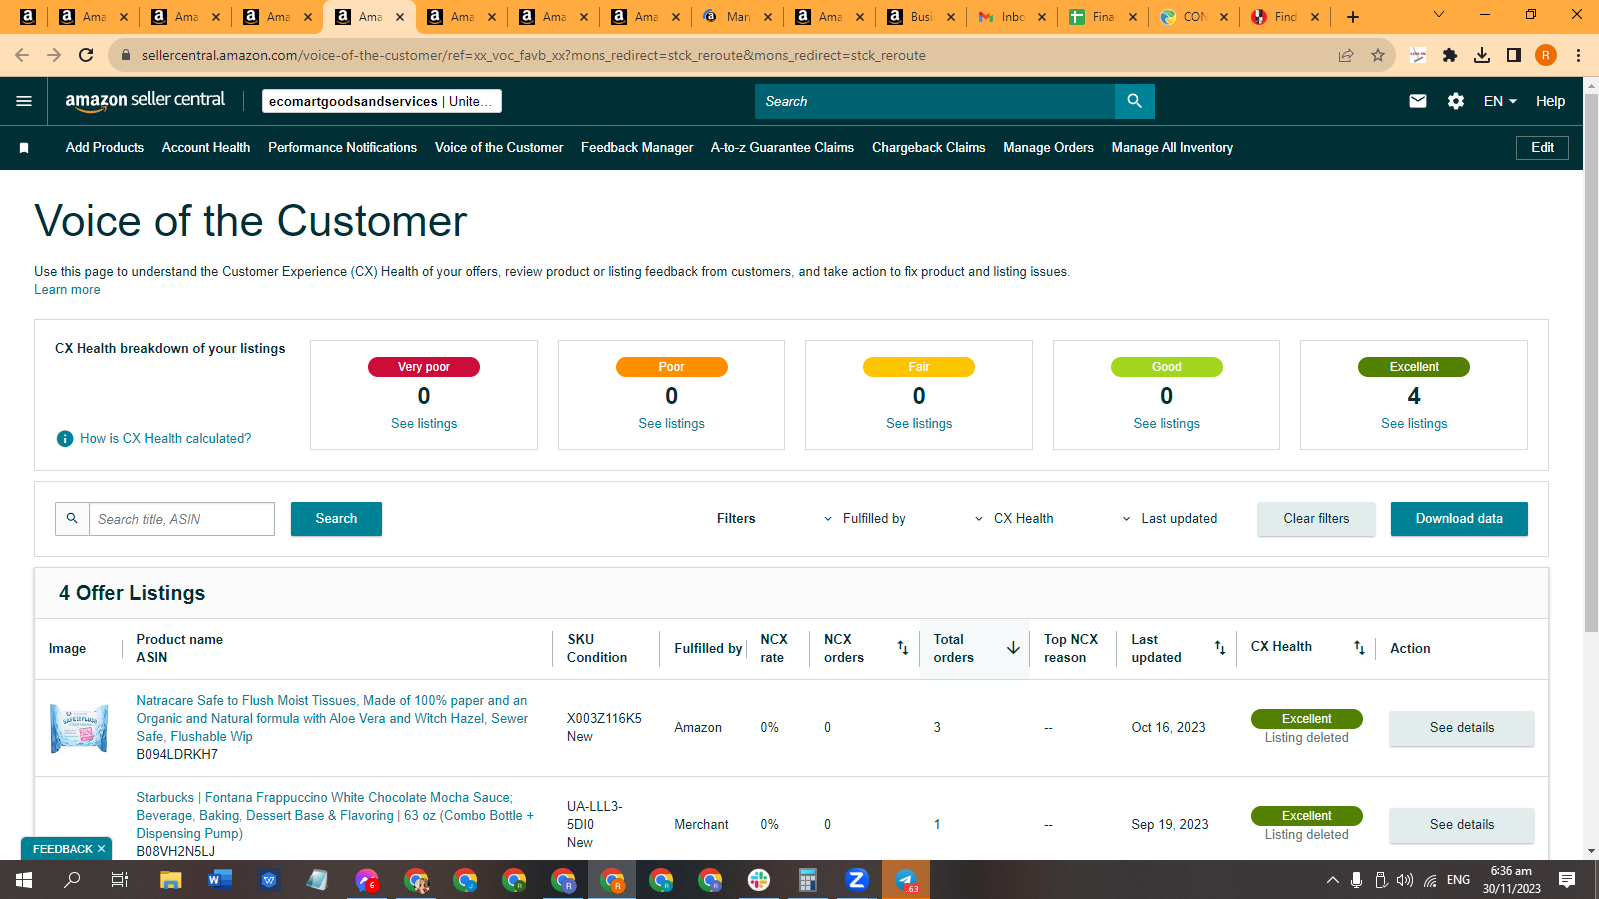See details for Starbucks Fontana Sauce listing
The height and width of the screenshot is (899, 1599).
[1461, 825]
